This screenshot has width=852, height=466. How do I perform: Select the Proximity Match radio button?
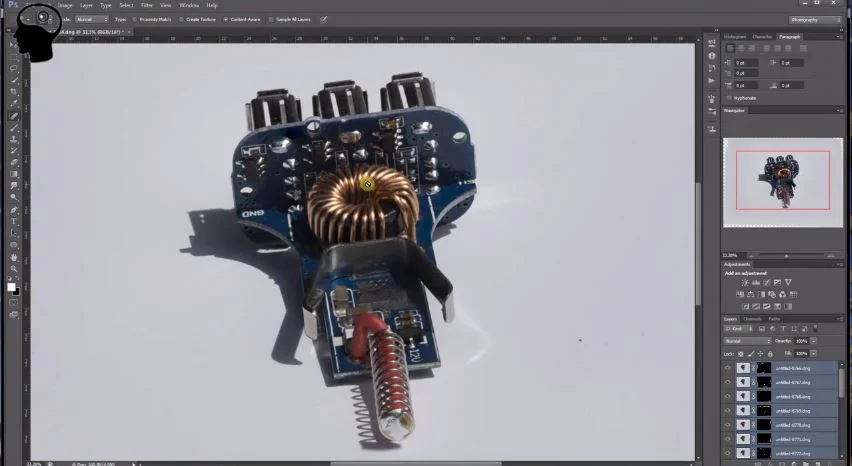(135, 20)
